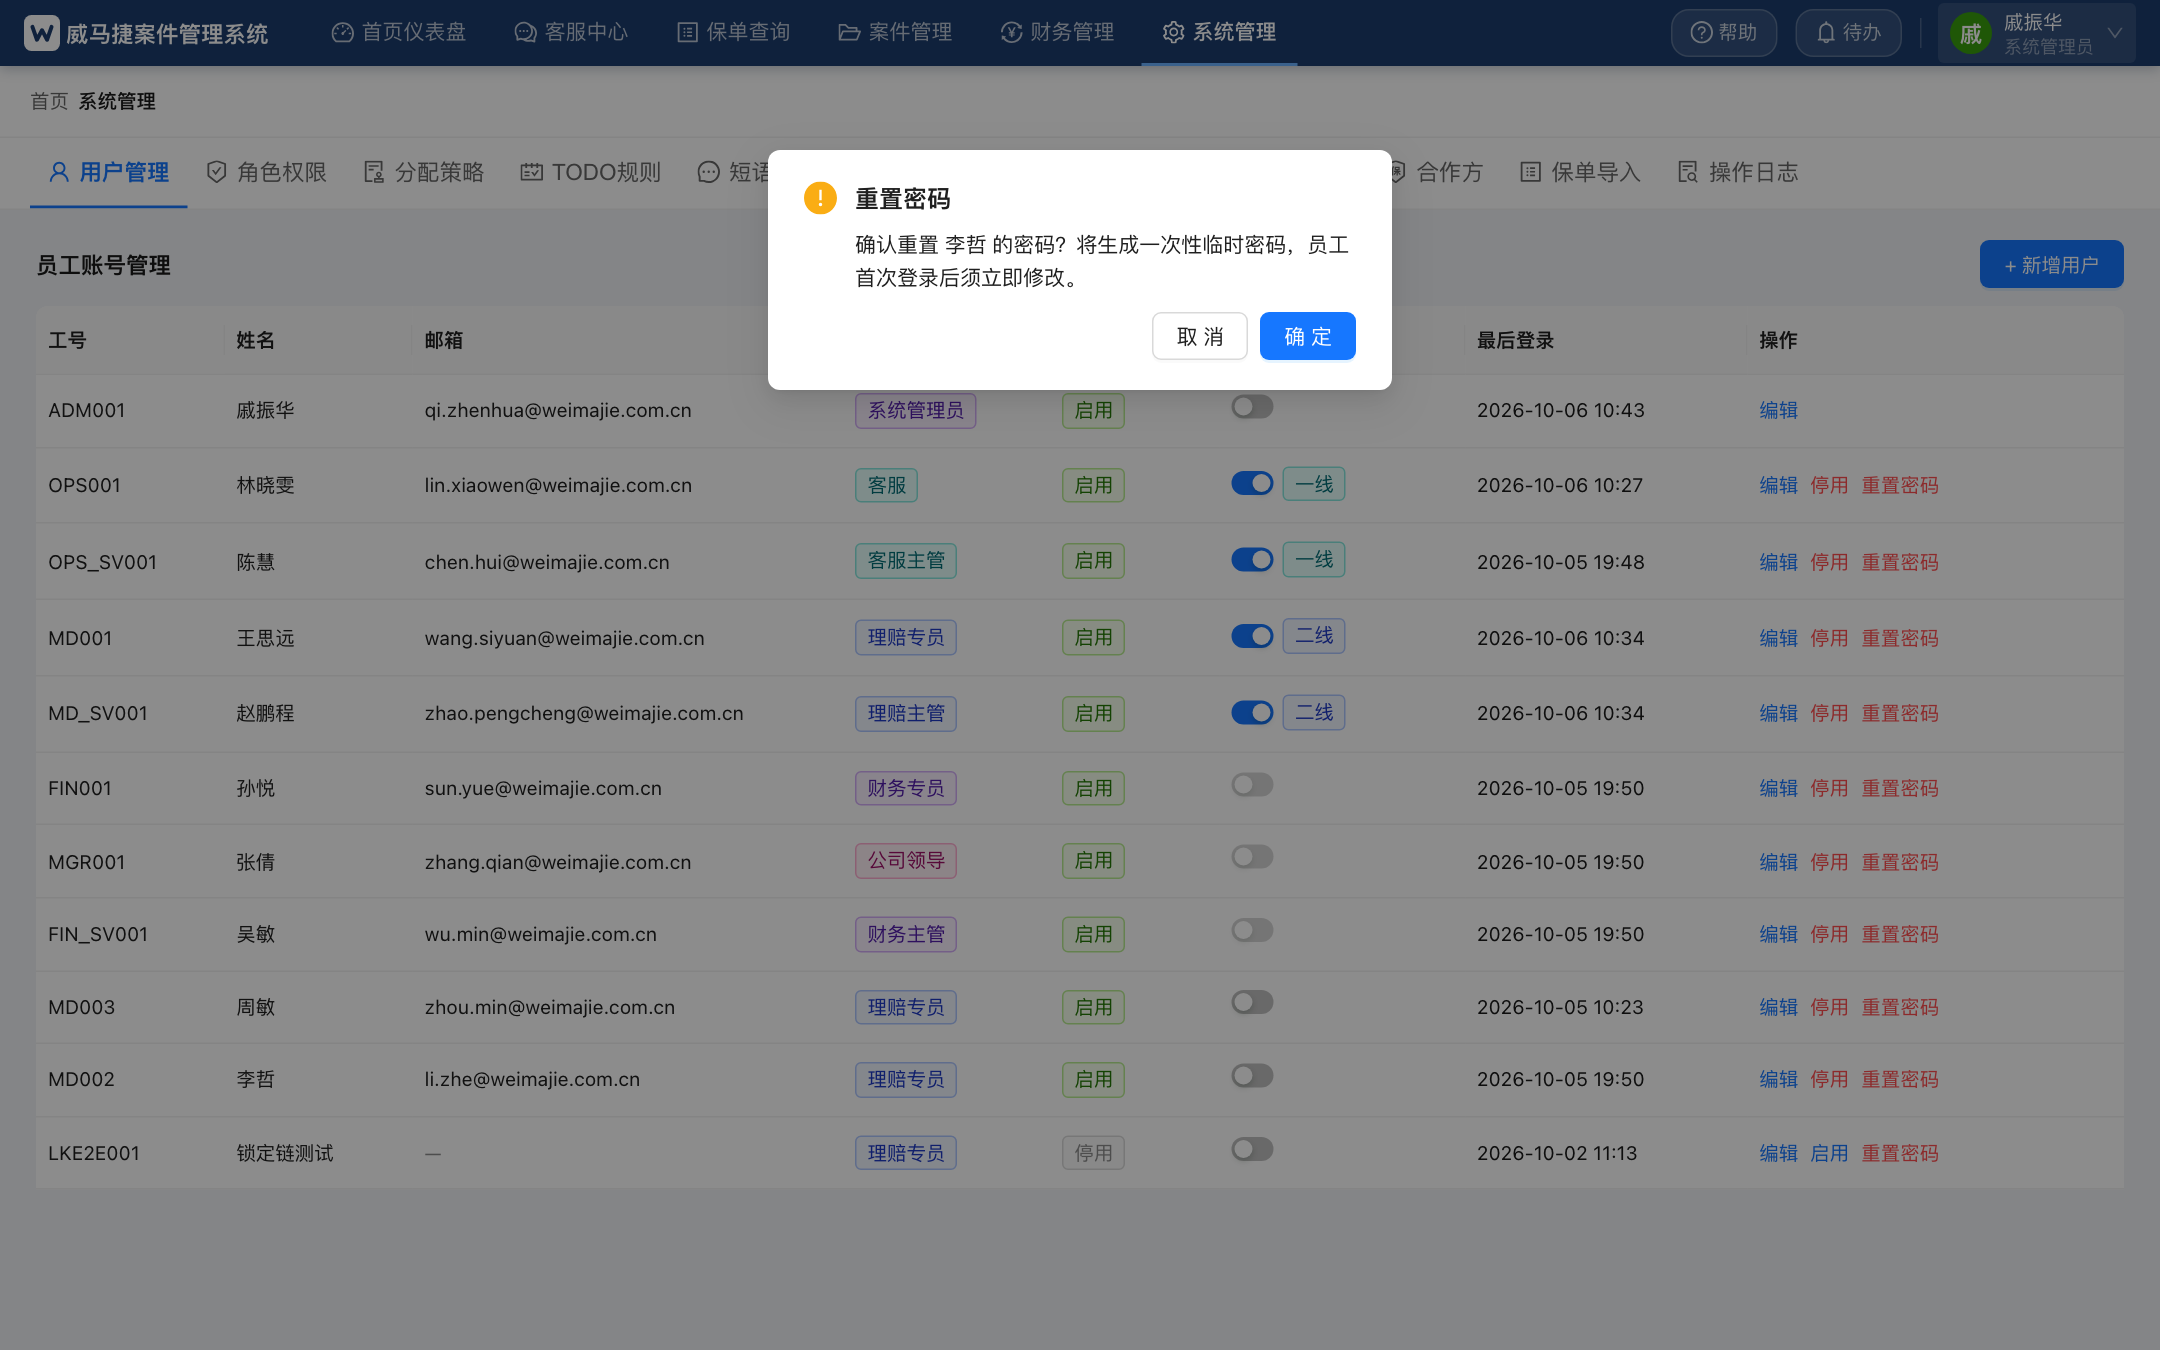The width and height of the screenshot is (2160, 1350).
Task: Open 首页仪表盘 from the top navigation
Action: click(x=399, y=32)
